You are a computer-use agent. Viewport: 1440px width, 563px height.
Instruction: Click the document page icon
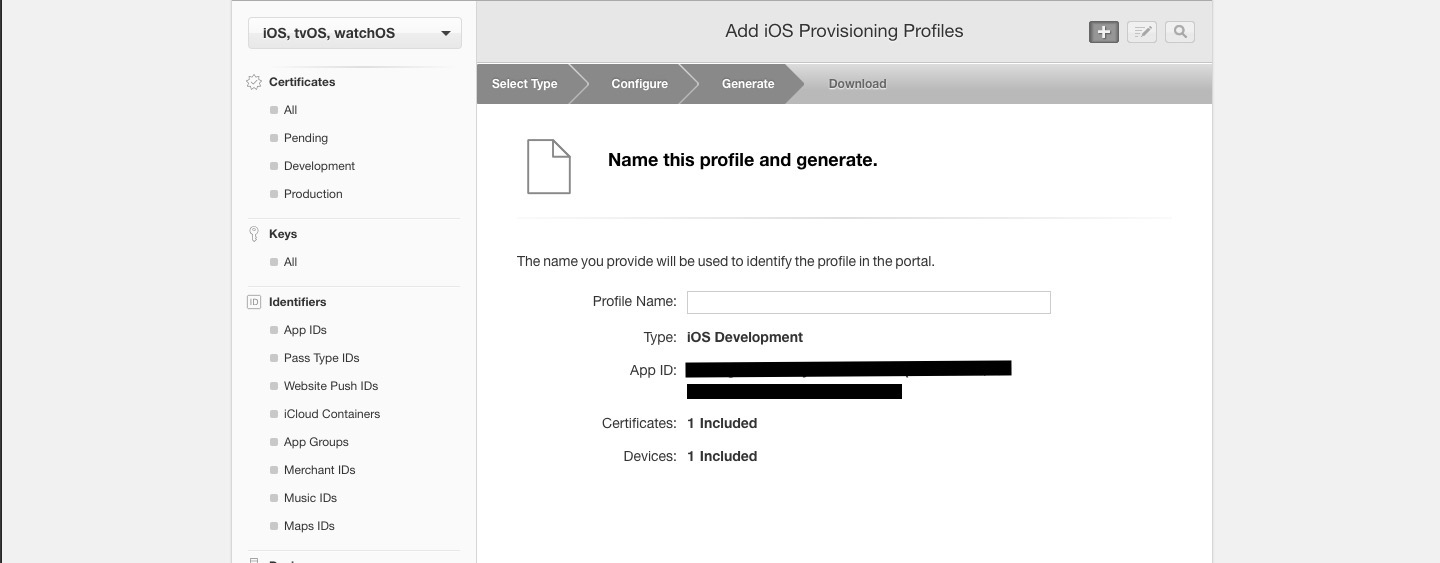point(549,166)
